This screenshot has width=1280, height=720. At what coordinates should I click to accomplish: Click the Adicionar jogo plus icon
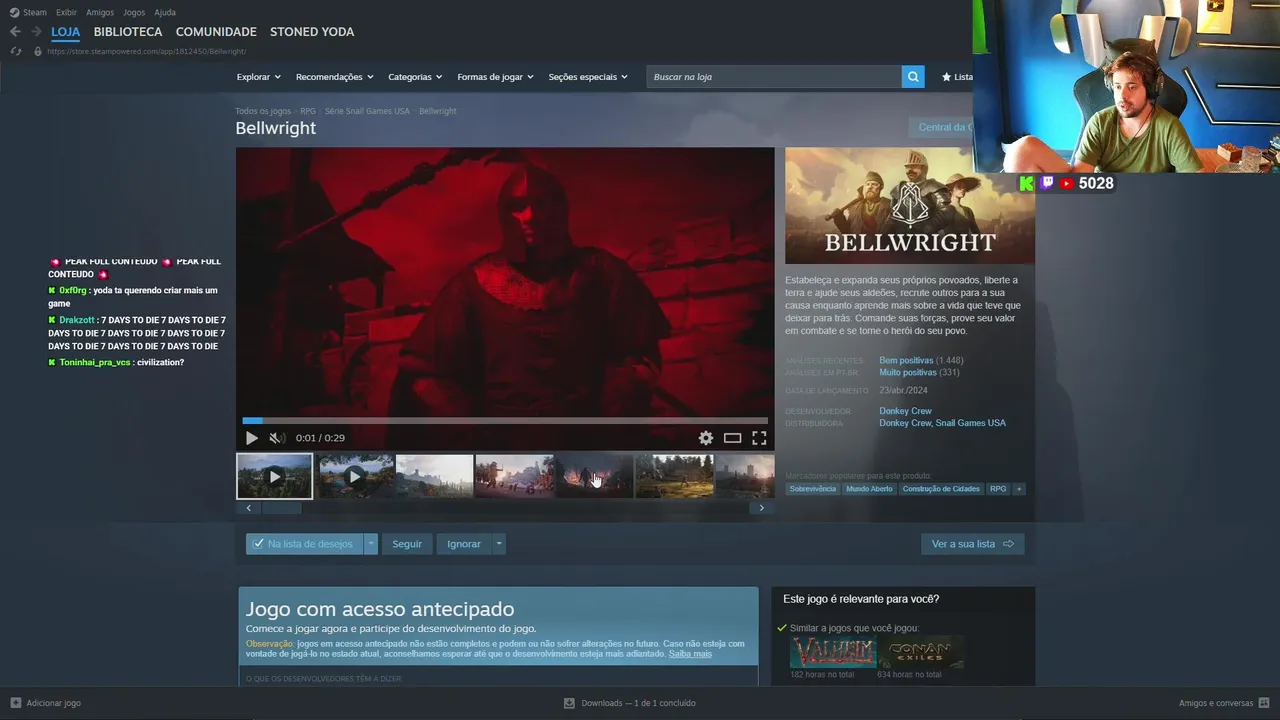15,703
